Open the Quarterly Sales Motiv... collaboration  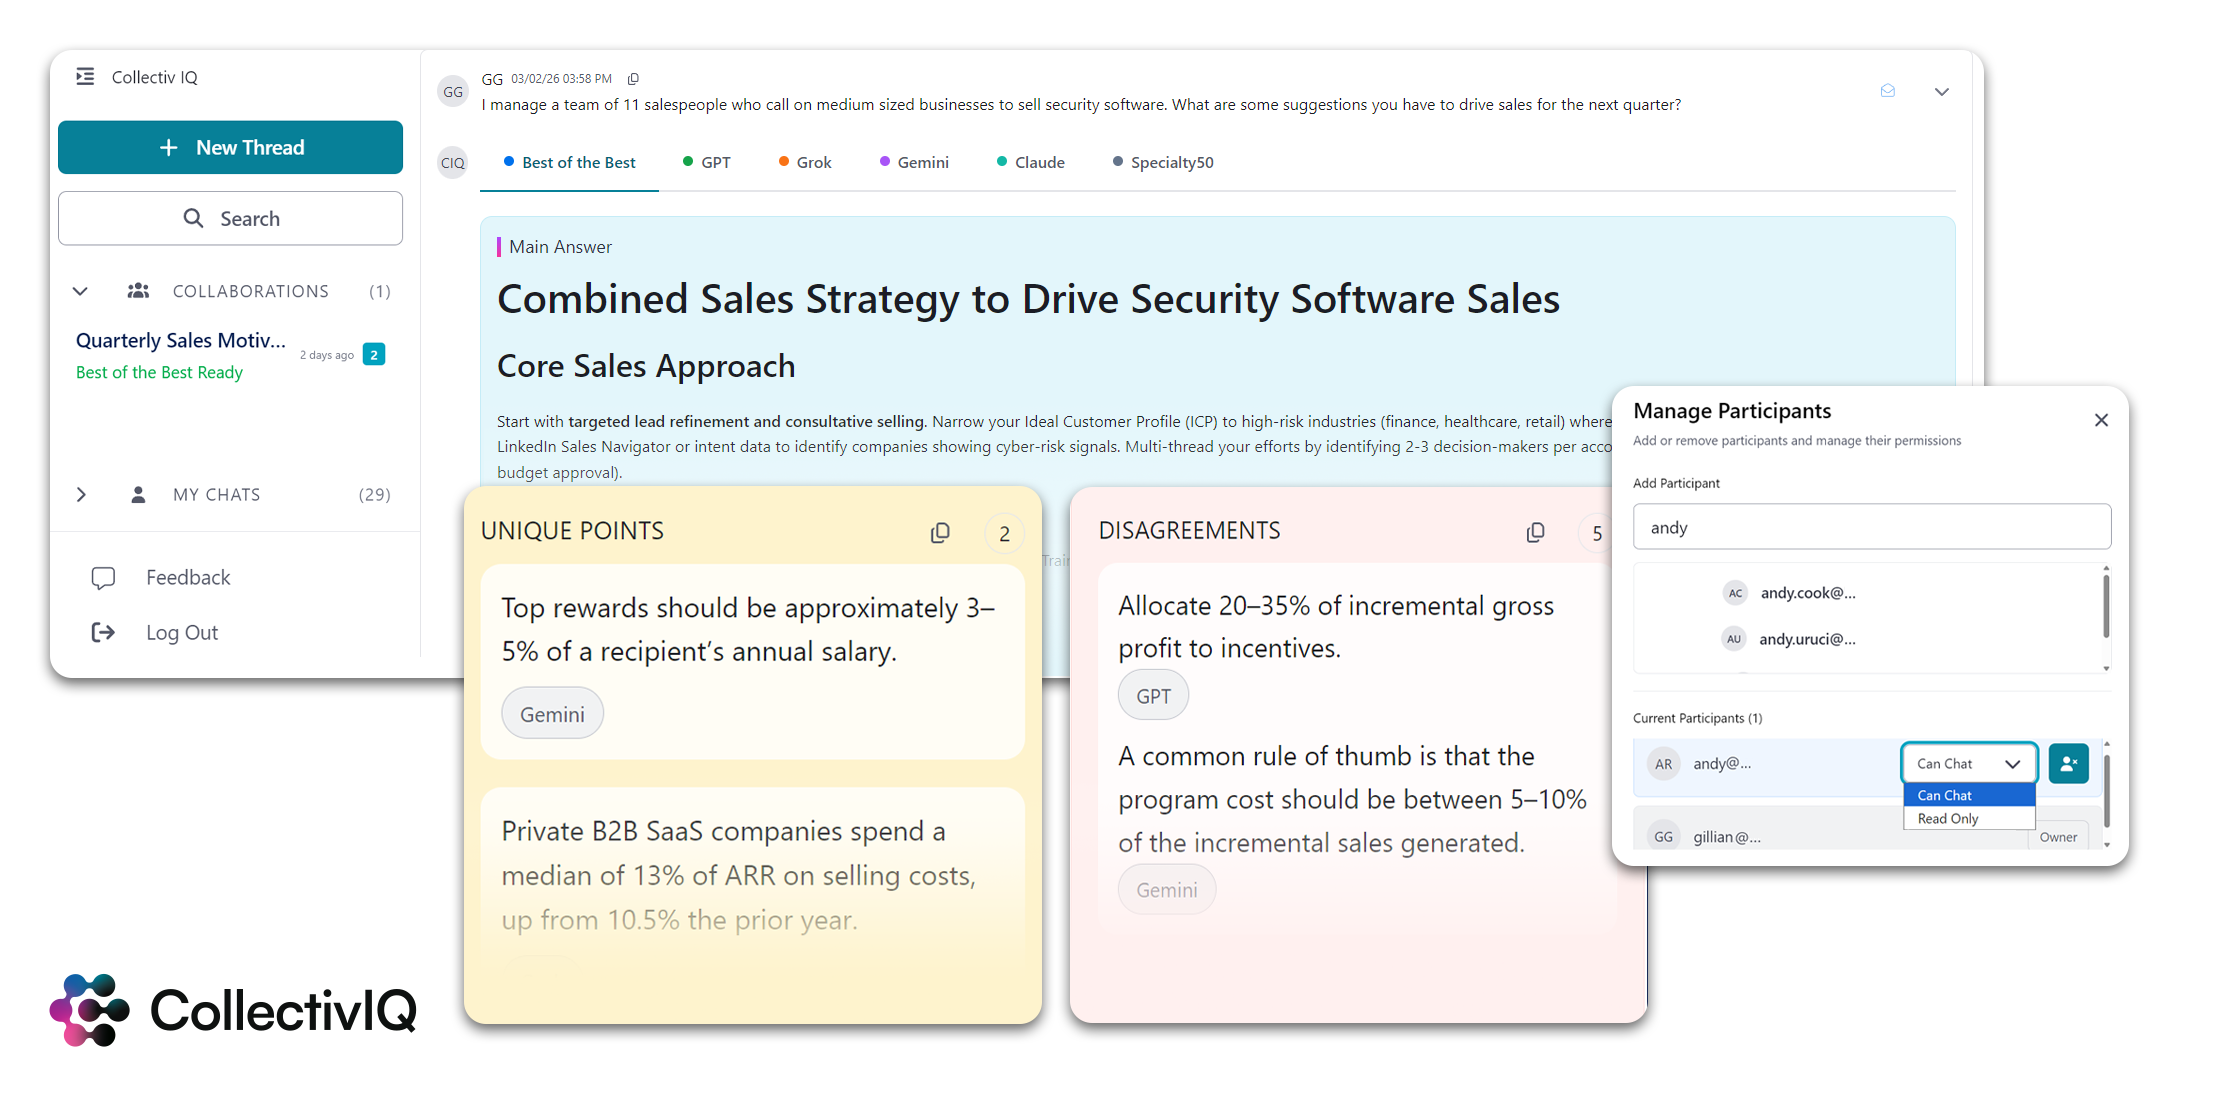(x=181, y=341)
